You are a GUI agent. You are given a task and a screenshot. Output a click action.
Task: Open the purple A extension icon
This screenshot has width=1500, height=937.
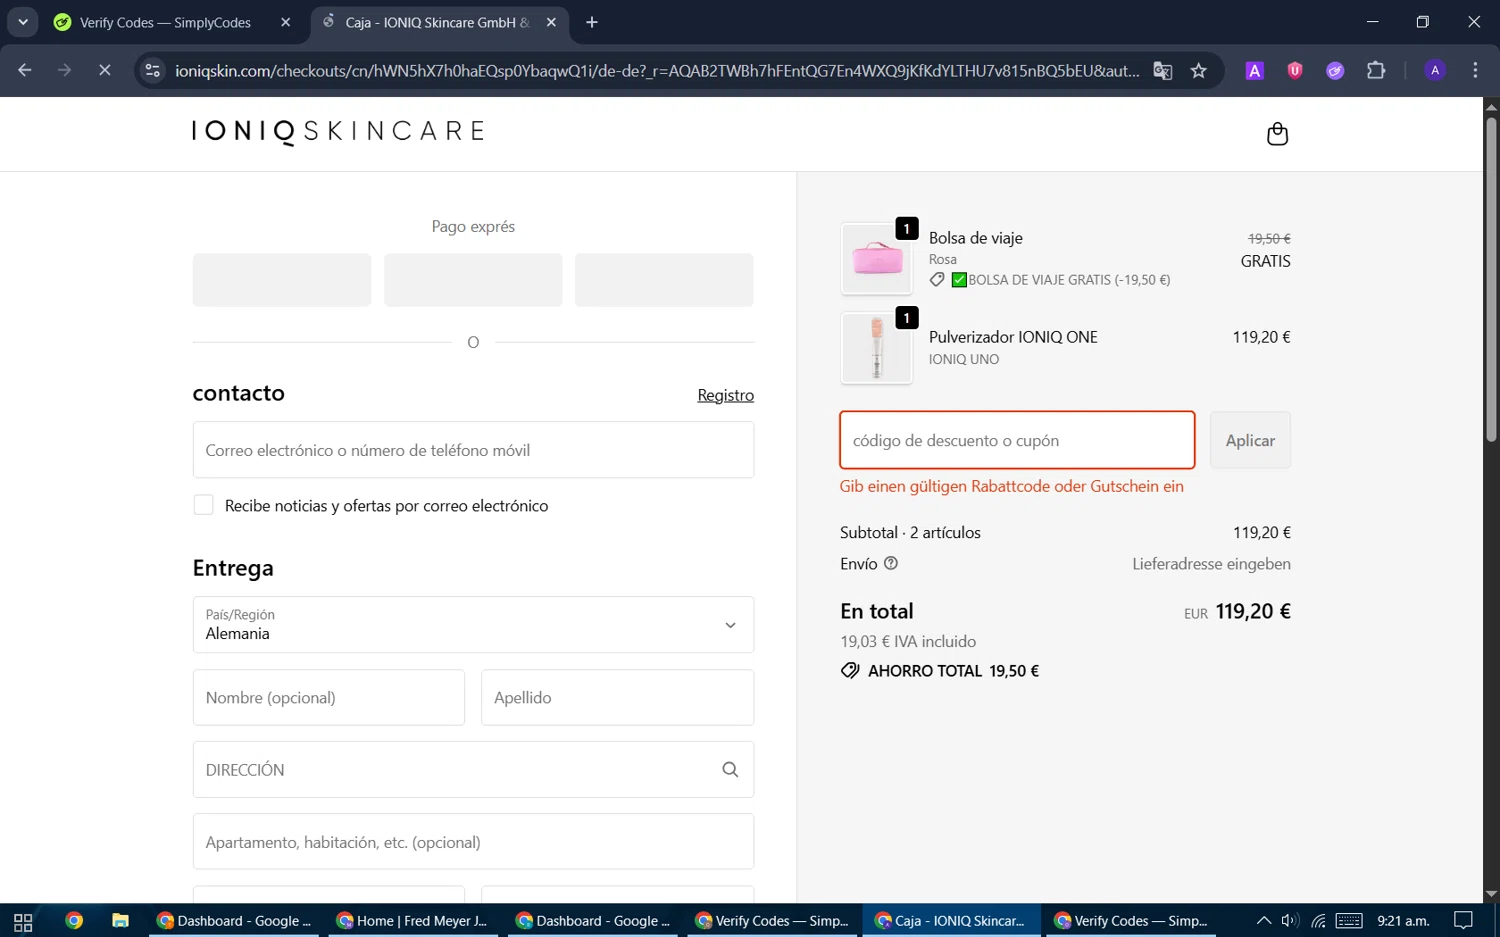pos(1254,70)
